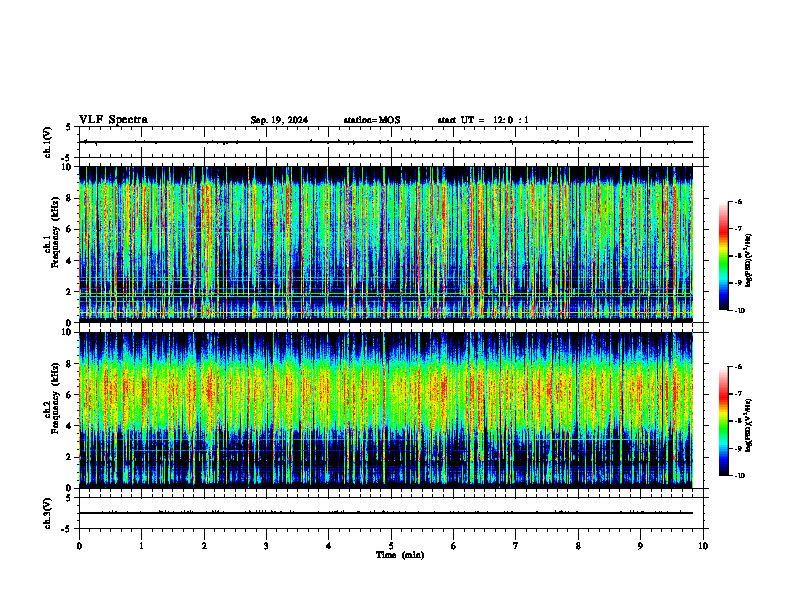Click time-axis tick label "0"
792x612 pixels.
tap(79, 546)
